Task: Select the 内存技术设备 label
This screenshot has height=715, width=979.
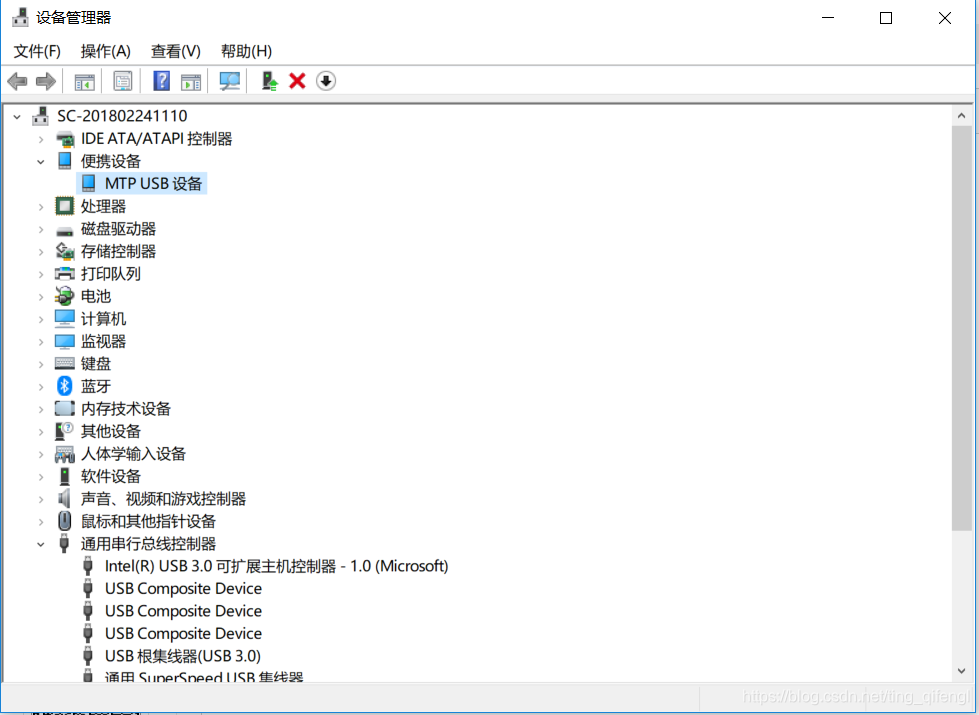Action: (125, 408)
